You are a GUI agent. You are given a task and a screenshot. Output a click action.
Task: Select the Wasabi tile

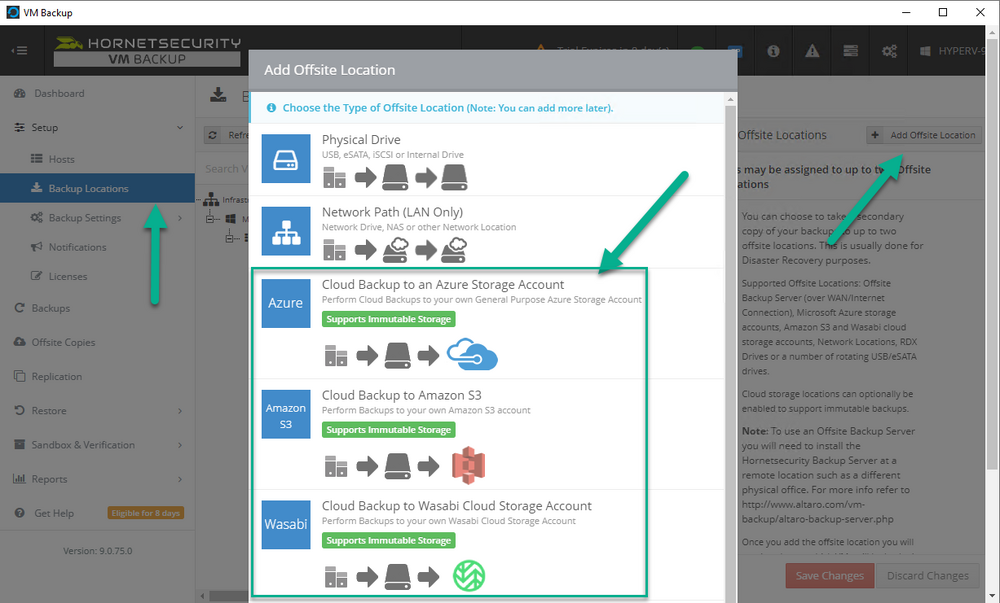pyautogui.click(x=286, y=525)
